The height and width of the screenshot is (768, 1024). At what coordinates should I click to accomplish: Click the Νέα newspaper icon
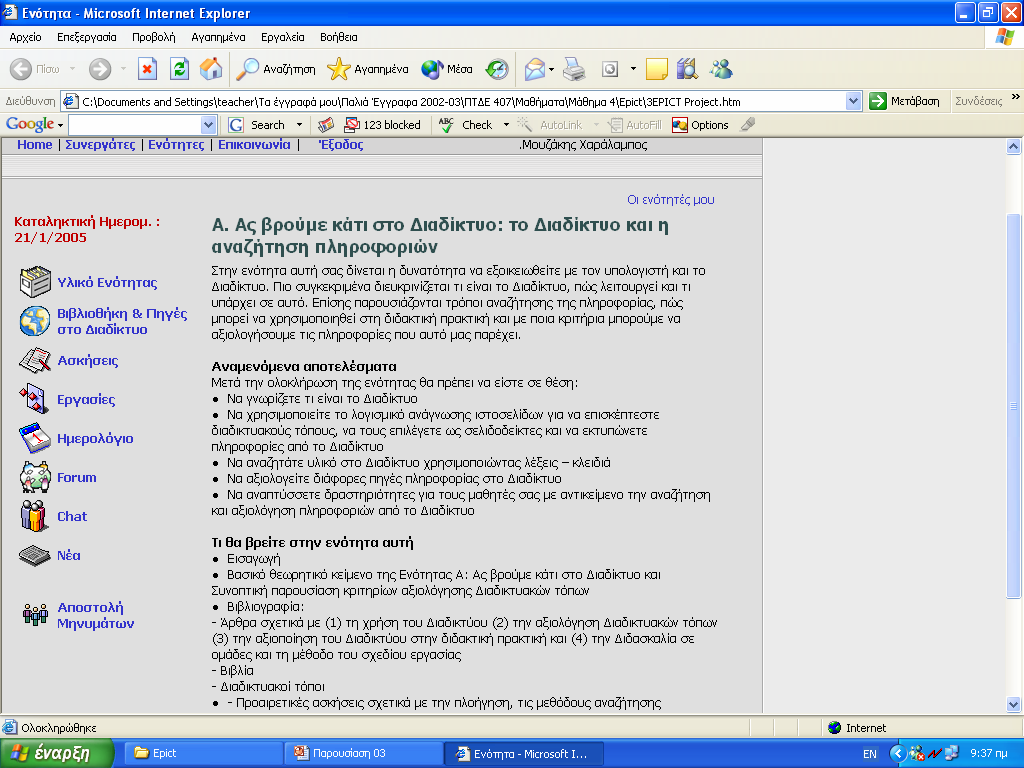(35, 555)
